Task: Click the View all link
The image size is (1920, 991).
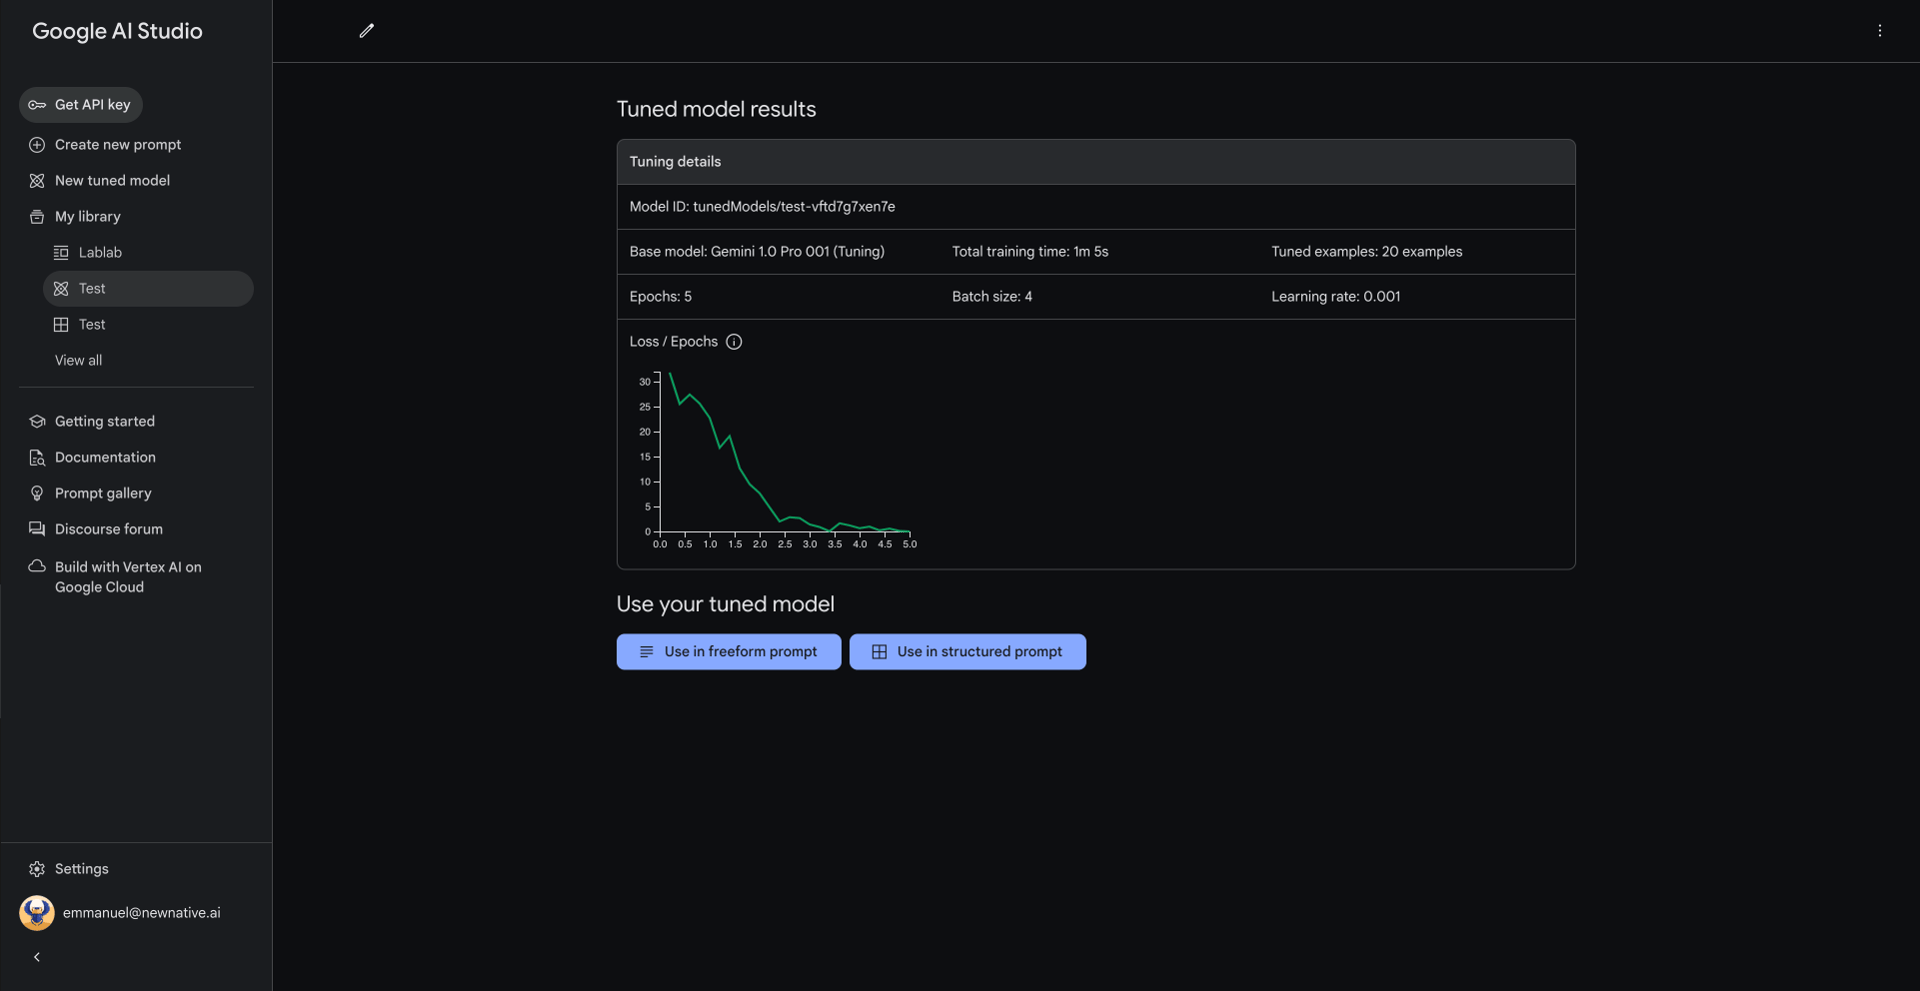Action: [x=78, y=361]
